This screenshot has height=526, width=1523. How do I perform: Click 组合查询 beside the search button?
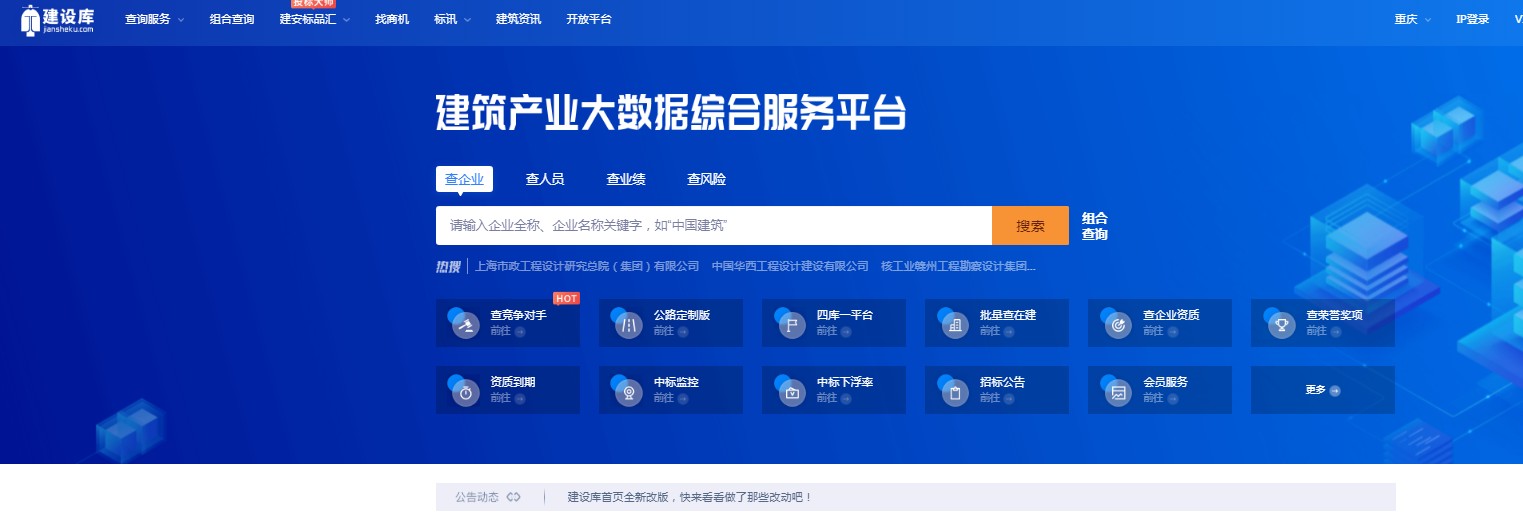tap(1095, 226)
